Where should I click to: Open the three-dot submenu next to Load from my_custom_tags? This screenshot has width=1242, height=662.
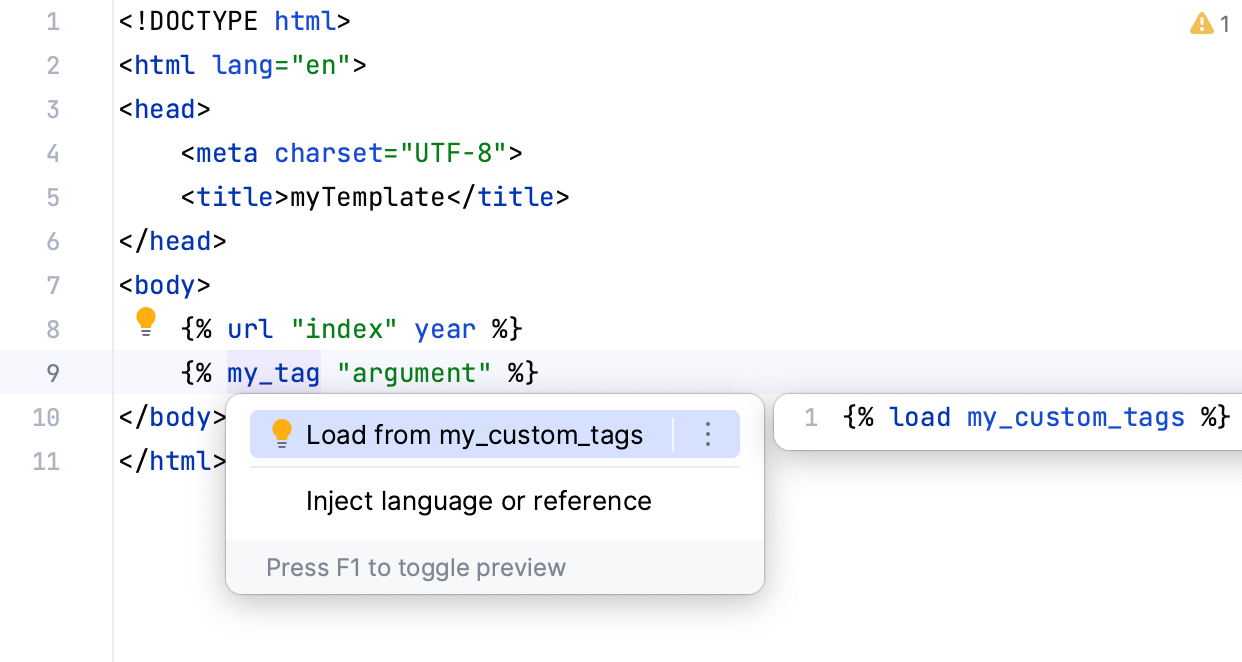[x=707, y=434]
